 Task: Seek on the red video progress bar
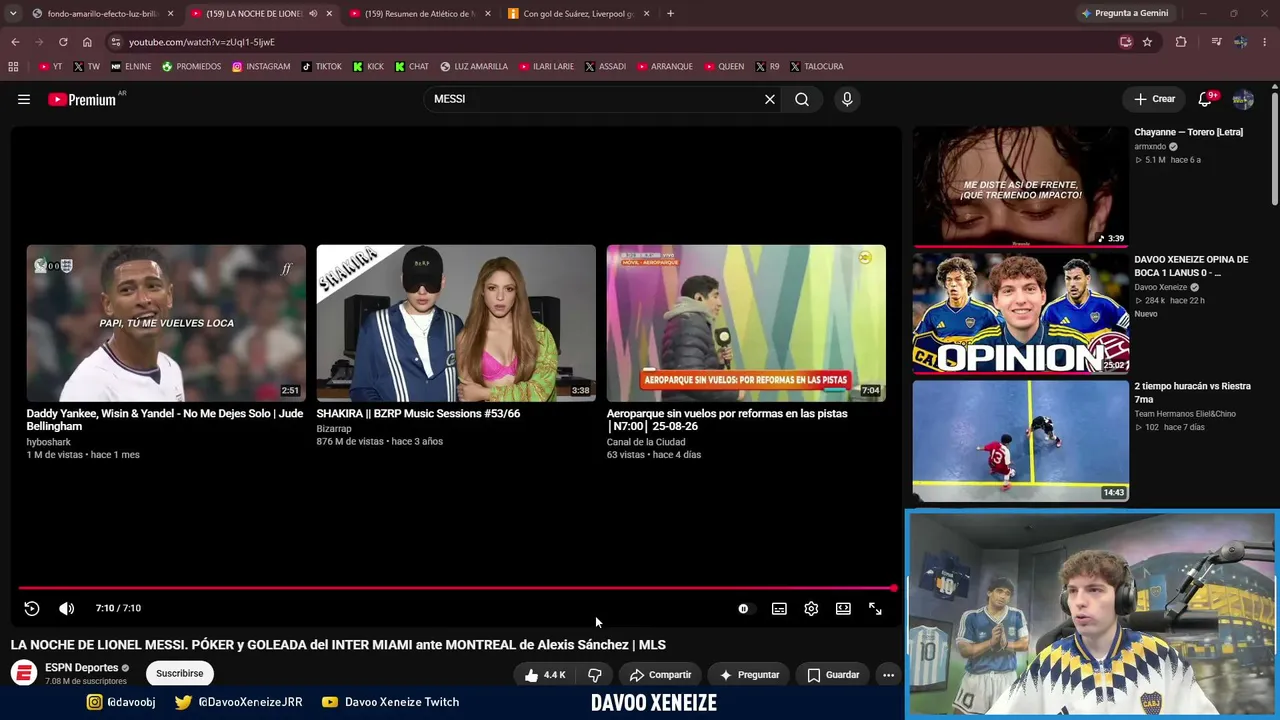(456, 588)
